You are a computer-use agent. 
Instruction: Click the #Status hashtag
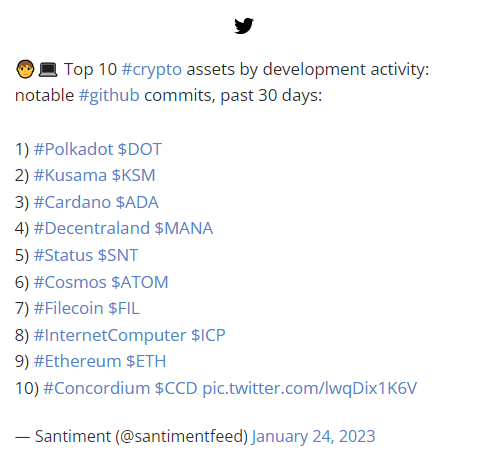63,255
